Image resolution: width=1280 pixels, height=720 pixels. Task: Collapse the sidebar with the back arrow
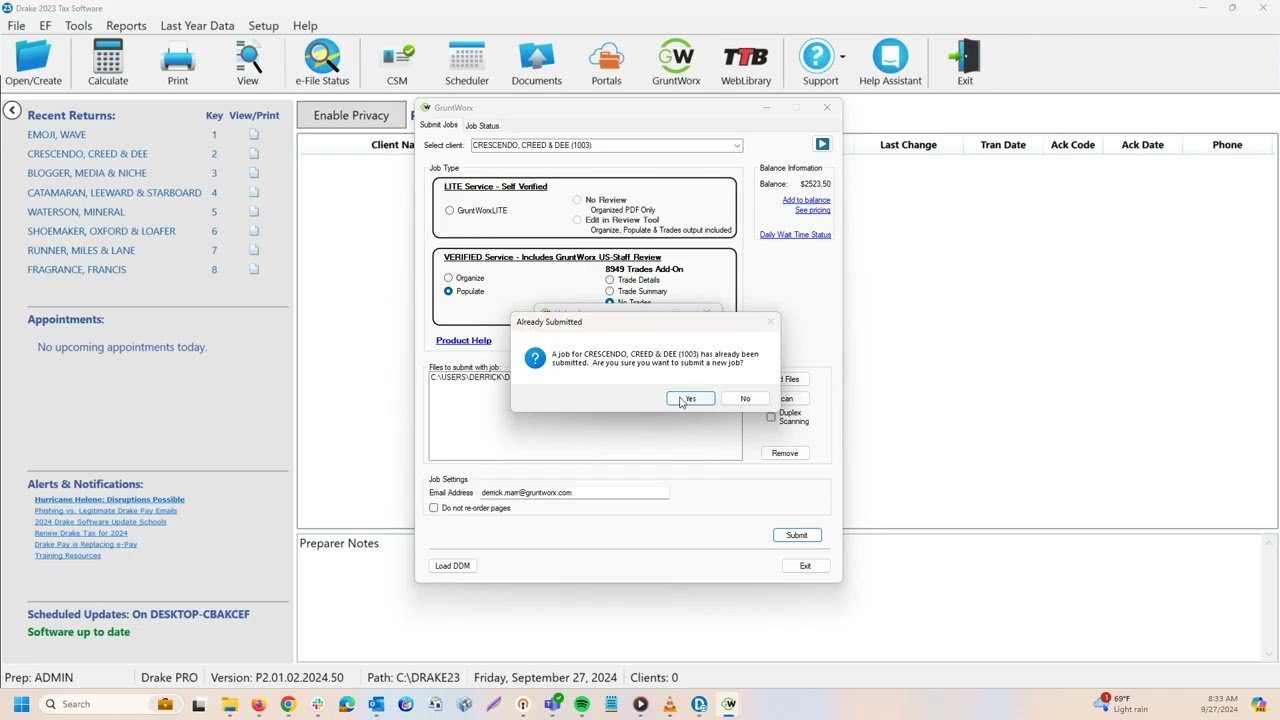(12, 111)
